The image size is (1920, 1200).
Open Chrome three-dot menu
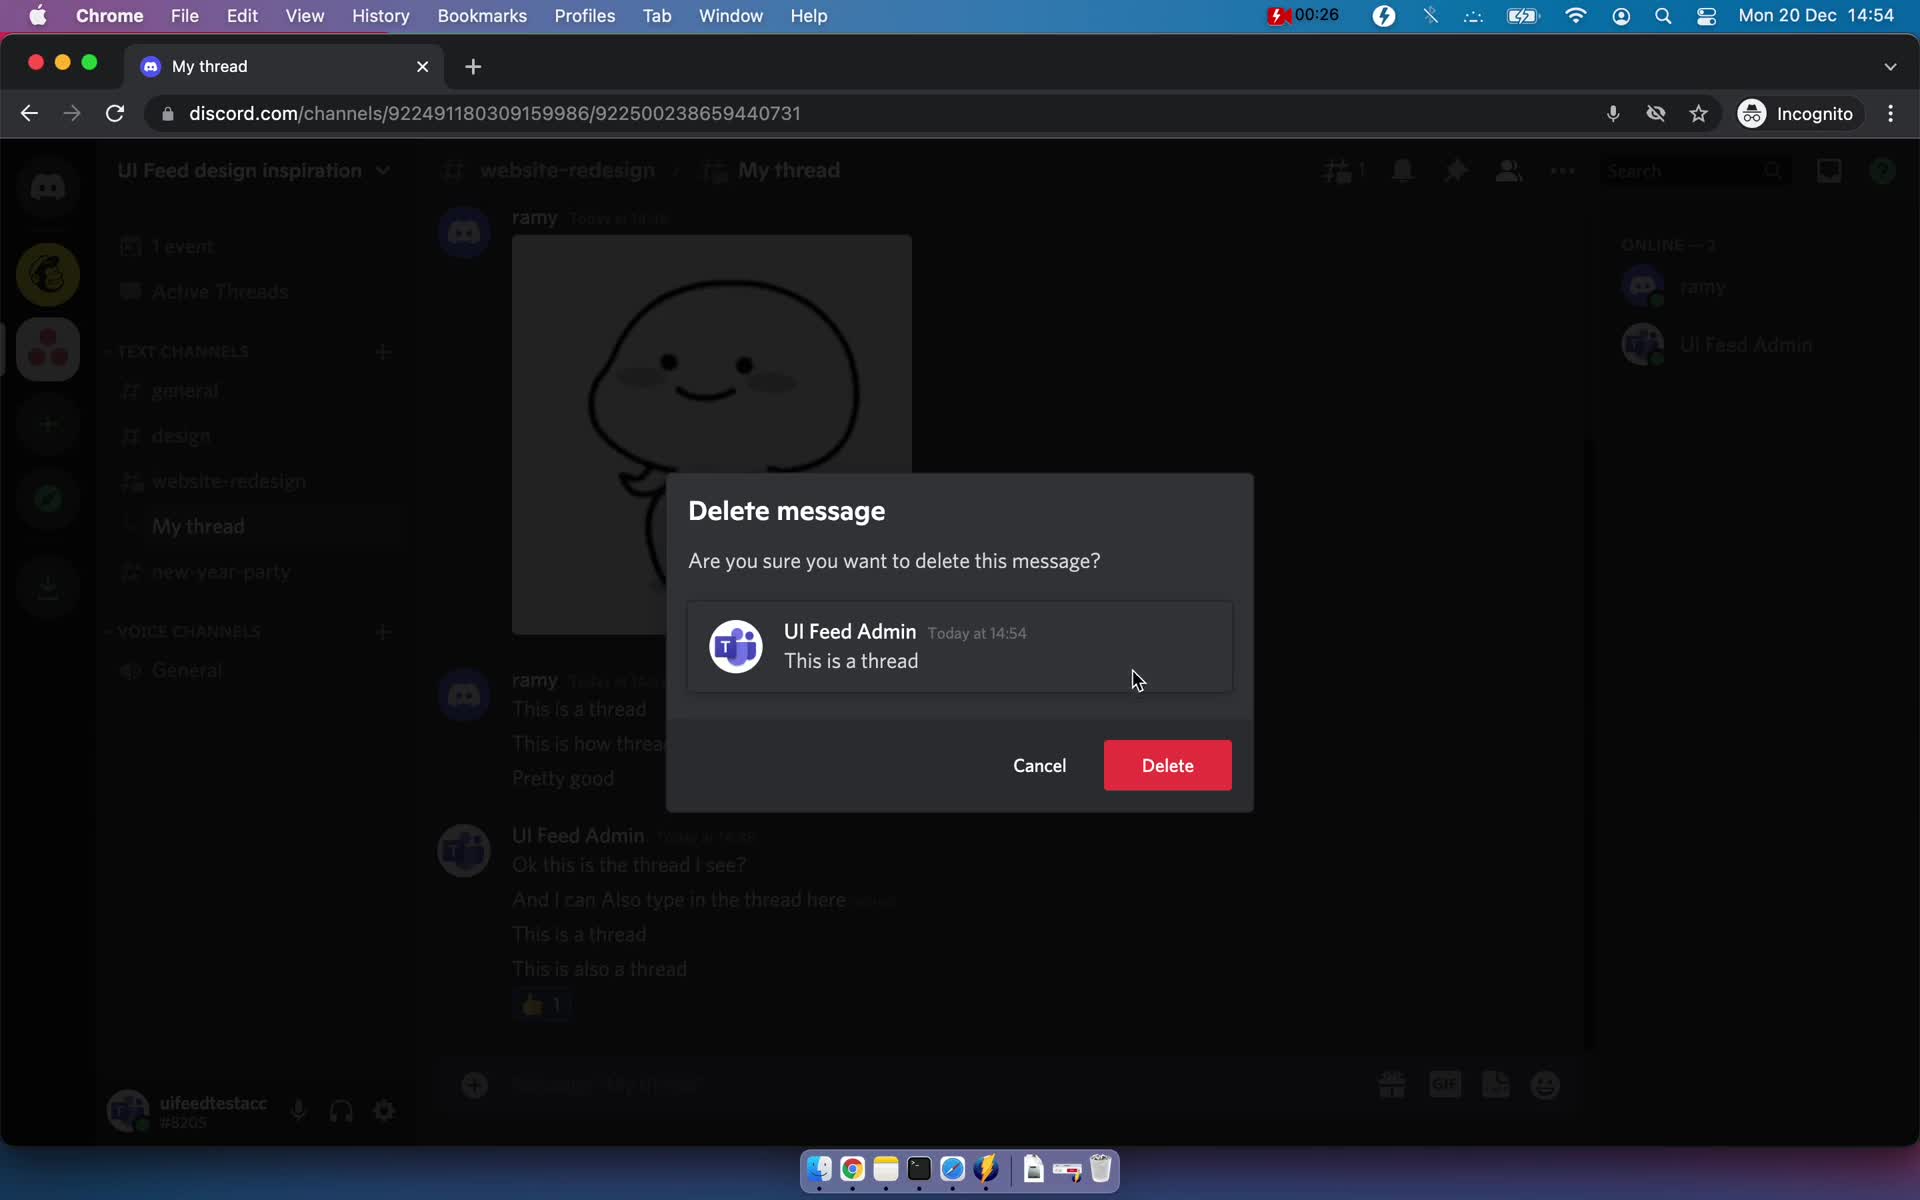1890,113
